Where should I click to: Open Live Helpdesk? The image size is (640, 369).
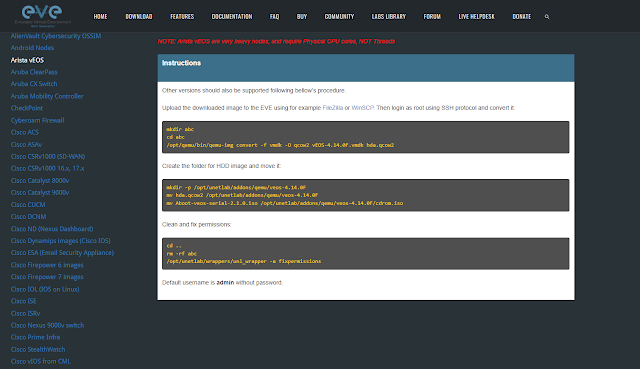477,17
